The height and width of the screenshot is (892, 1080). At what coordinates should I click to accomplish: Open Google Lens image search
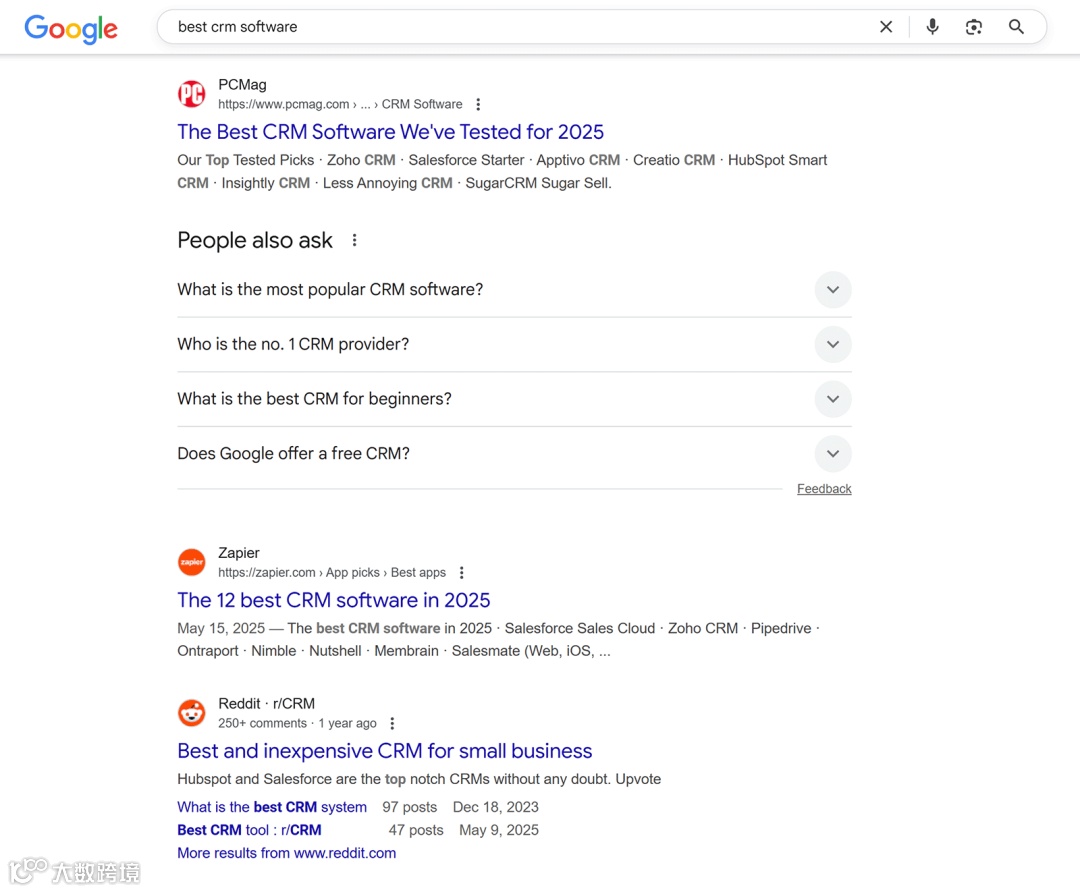(x=973, y=27)
